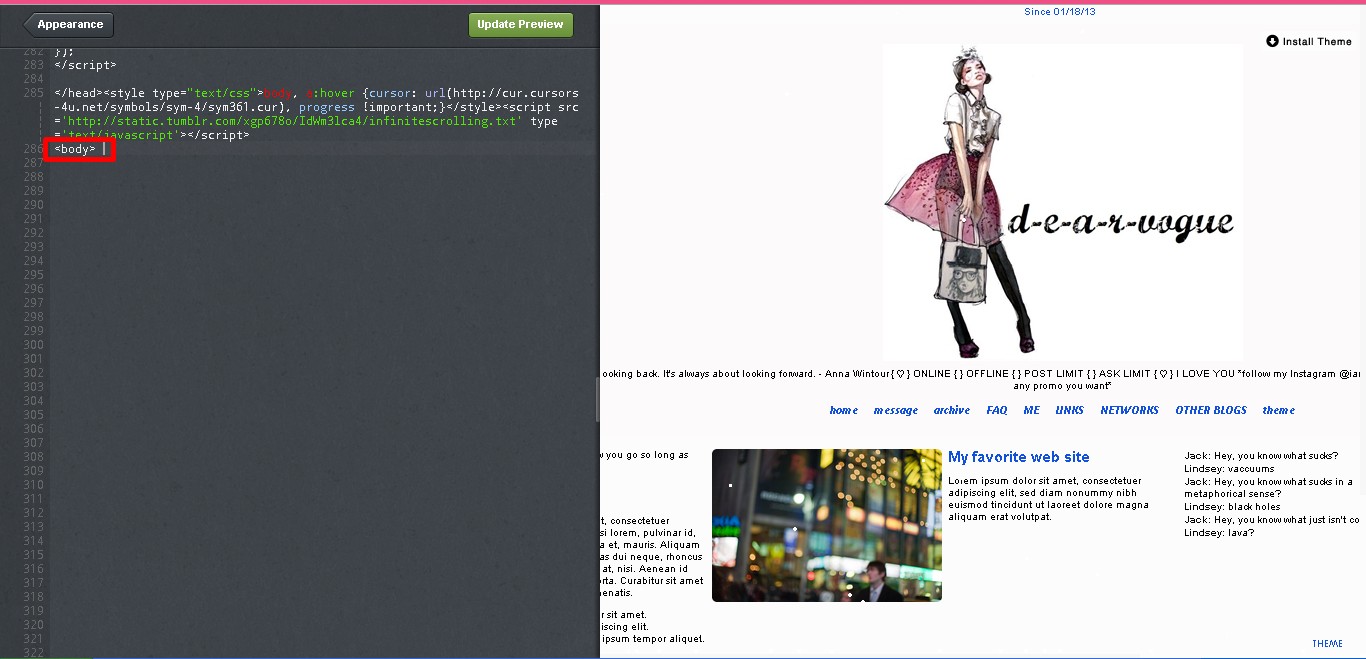Click the Lorem ipsum paragraph under My favorite web site
Image resolution: width=1366 pixels, height=659 pixels.
tap(1048, 498)
